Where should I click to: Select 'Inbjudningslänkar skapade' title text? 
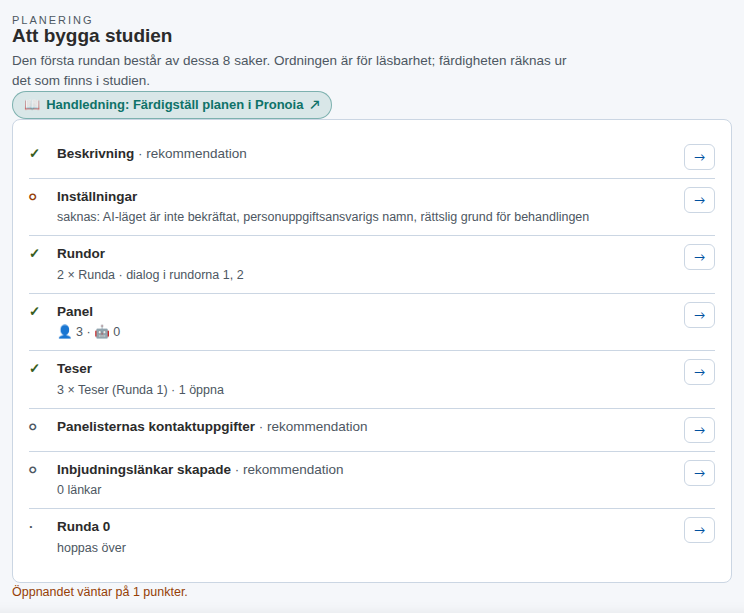(144, 470)
